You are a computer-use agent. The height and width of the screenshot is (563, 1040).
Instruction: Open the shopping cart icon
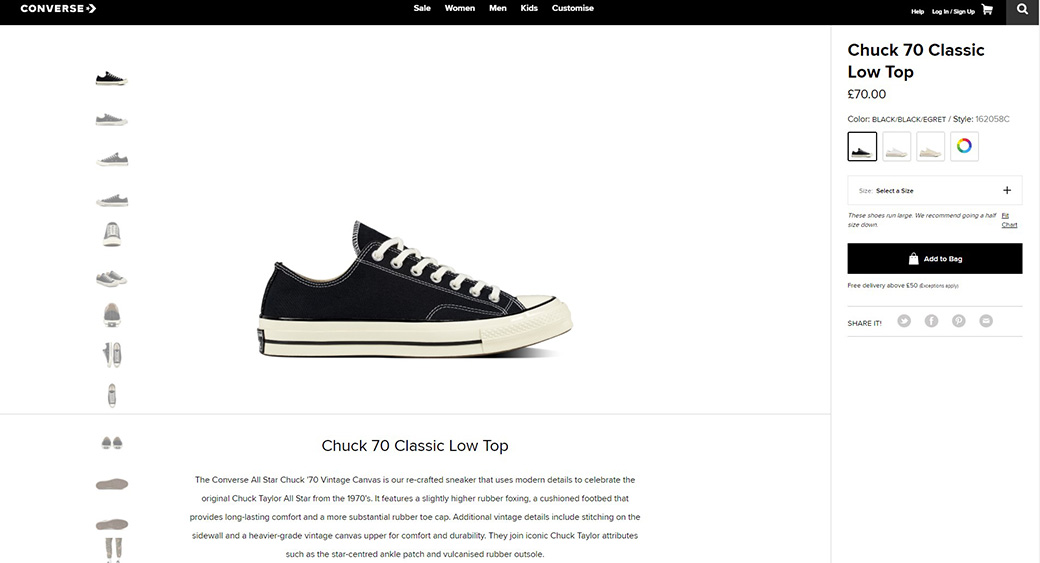click(987, 9)
